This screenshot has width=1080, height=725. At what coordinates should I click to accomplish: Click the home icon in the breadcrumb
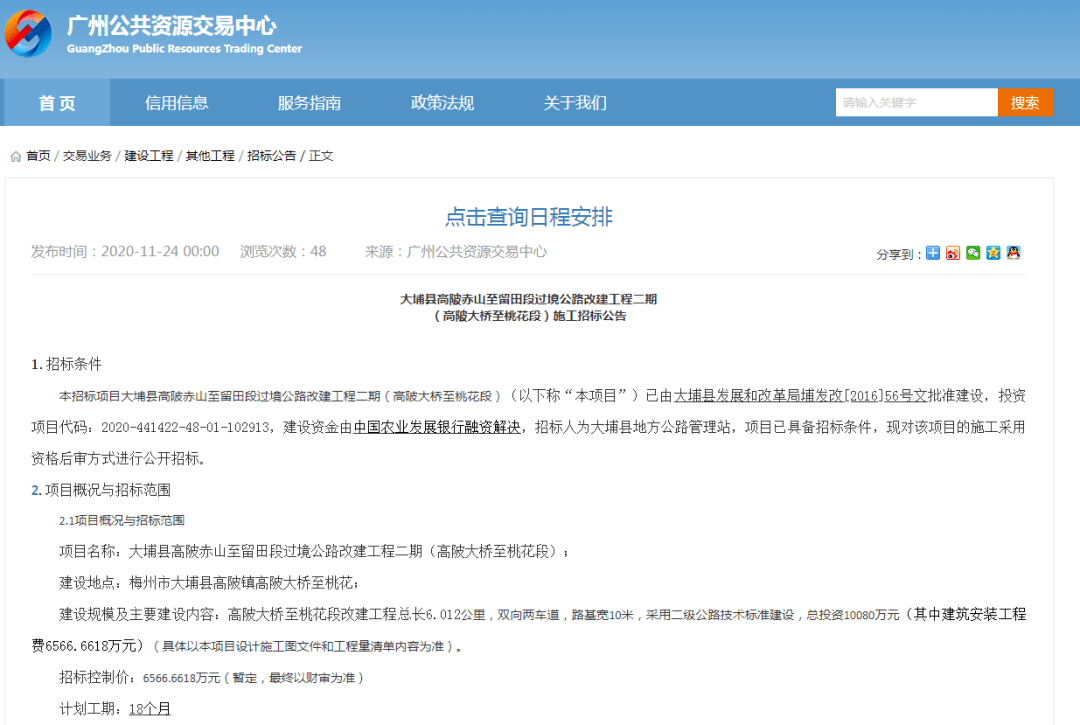tap(14, 156)
